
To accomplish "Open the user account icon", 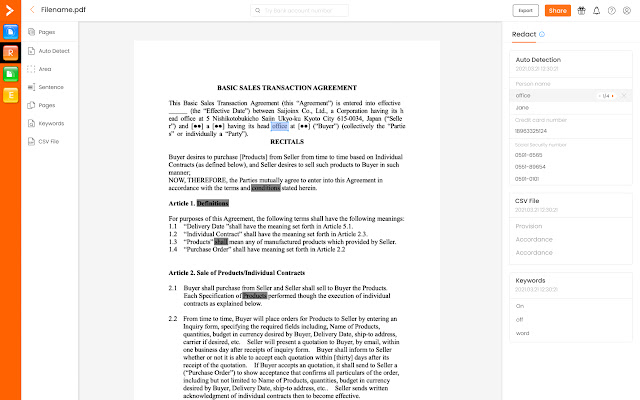I will [627, 11].
